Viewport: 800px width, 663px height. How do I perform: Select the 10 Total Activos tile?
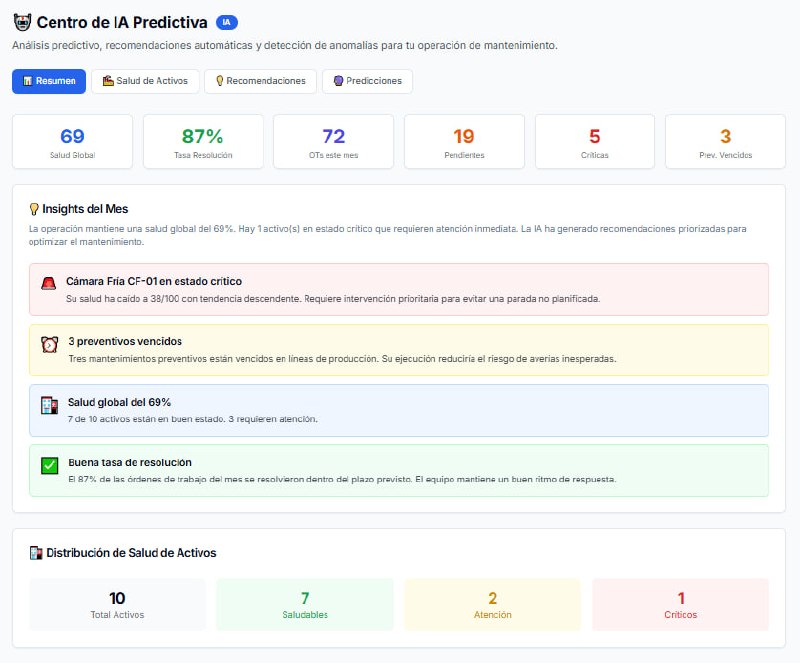pos(117,604)
